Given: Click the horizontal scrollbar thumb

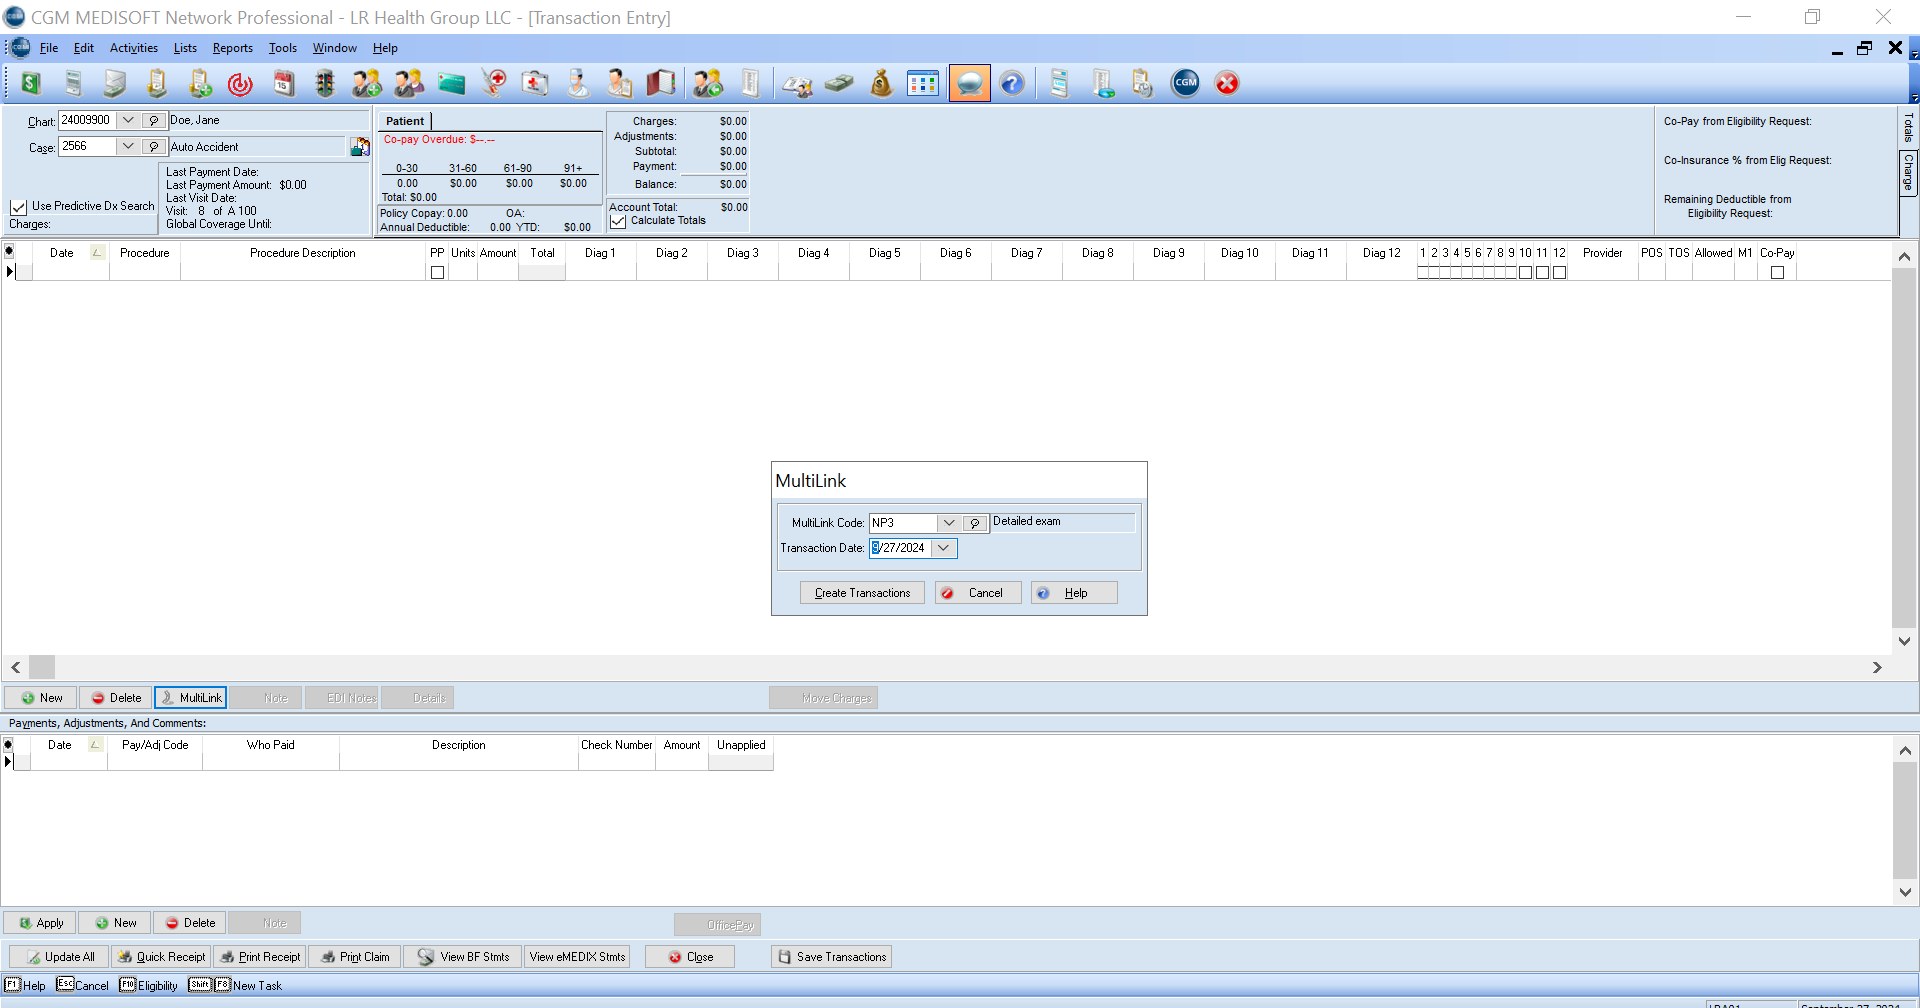Looking at the screenshot, I should pyautogui.click(x=42, y=667).
